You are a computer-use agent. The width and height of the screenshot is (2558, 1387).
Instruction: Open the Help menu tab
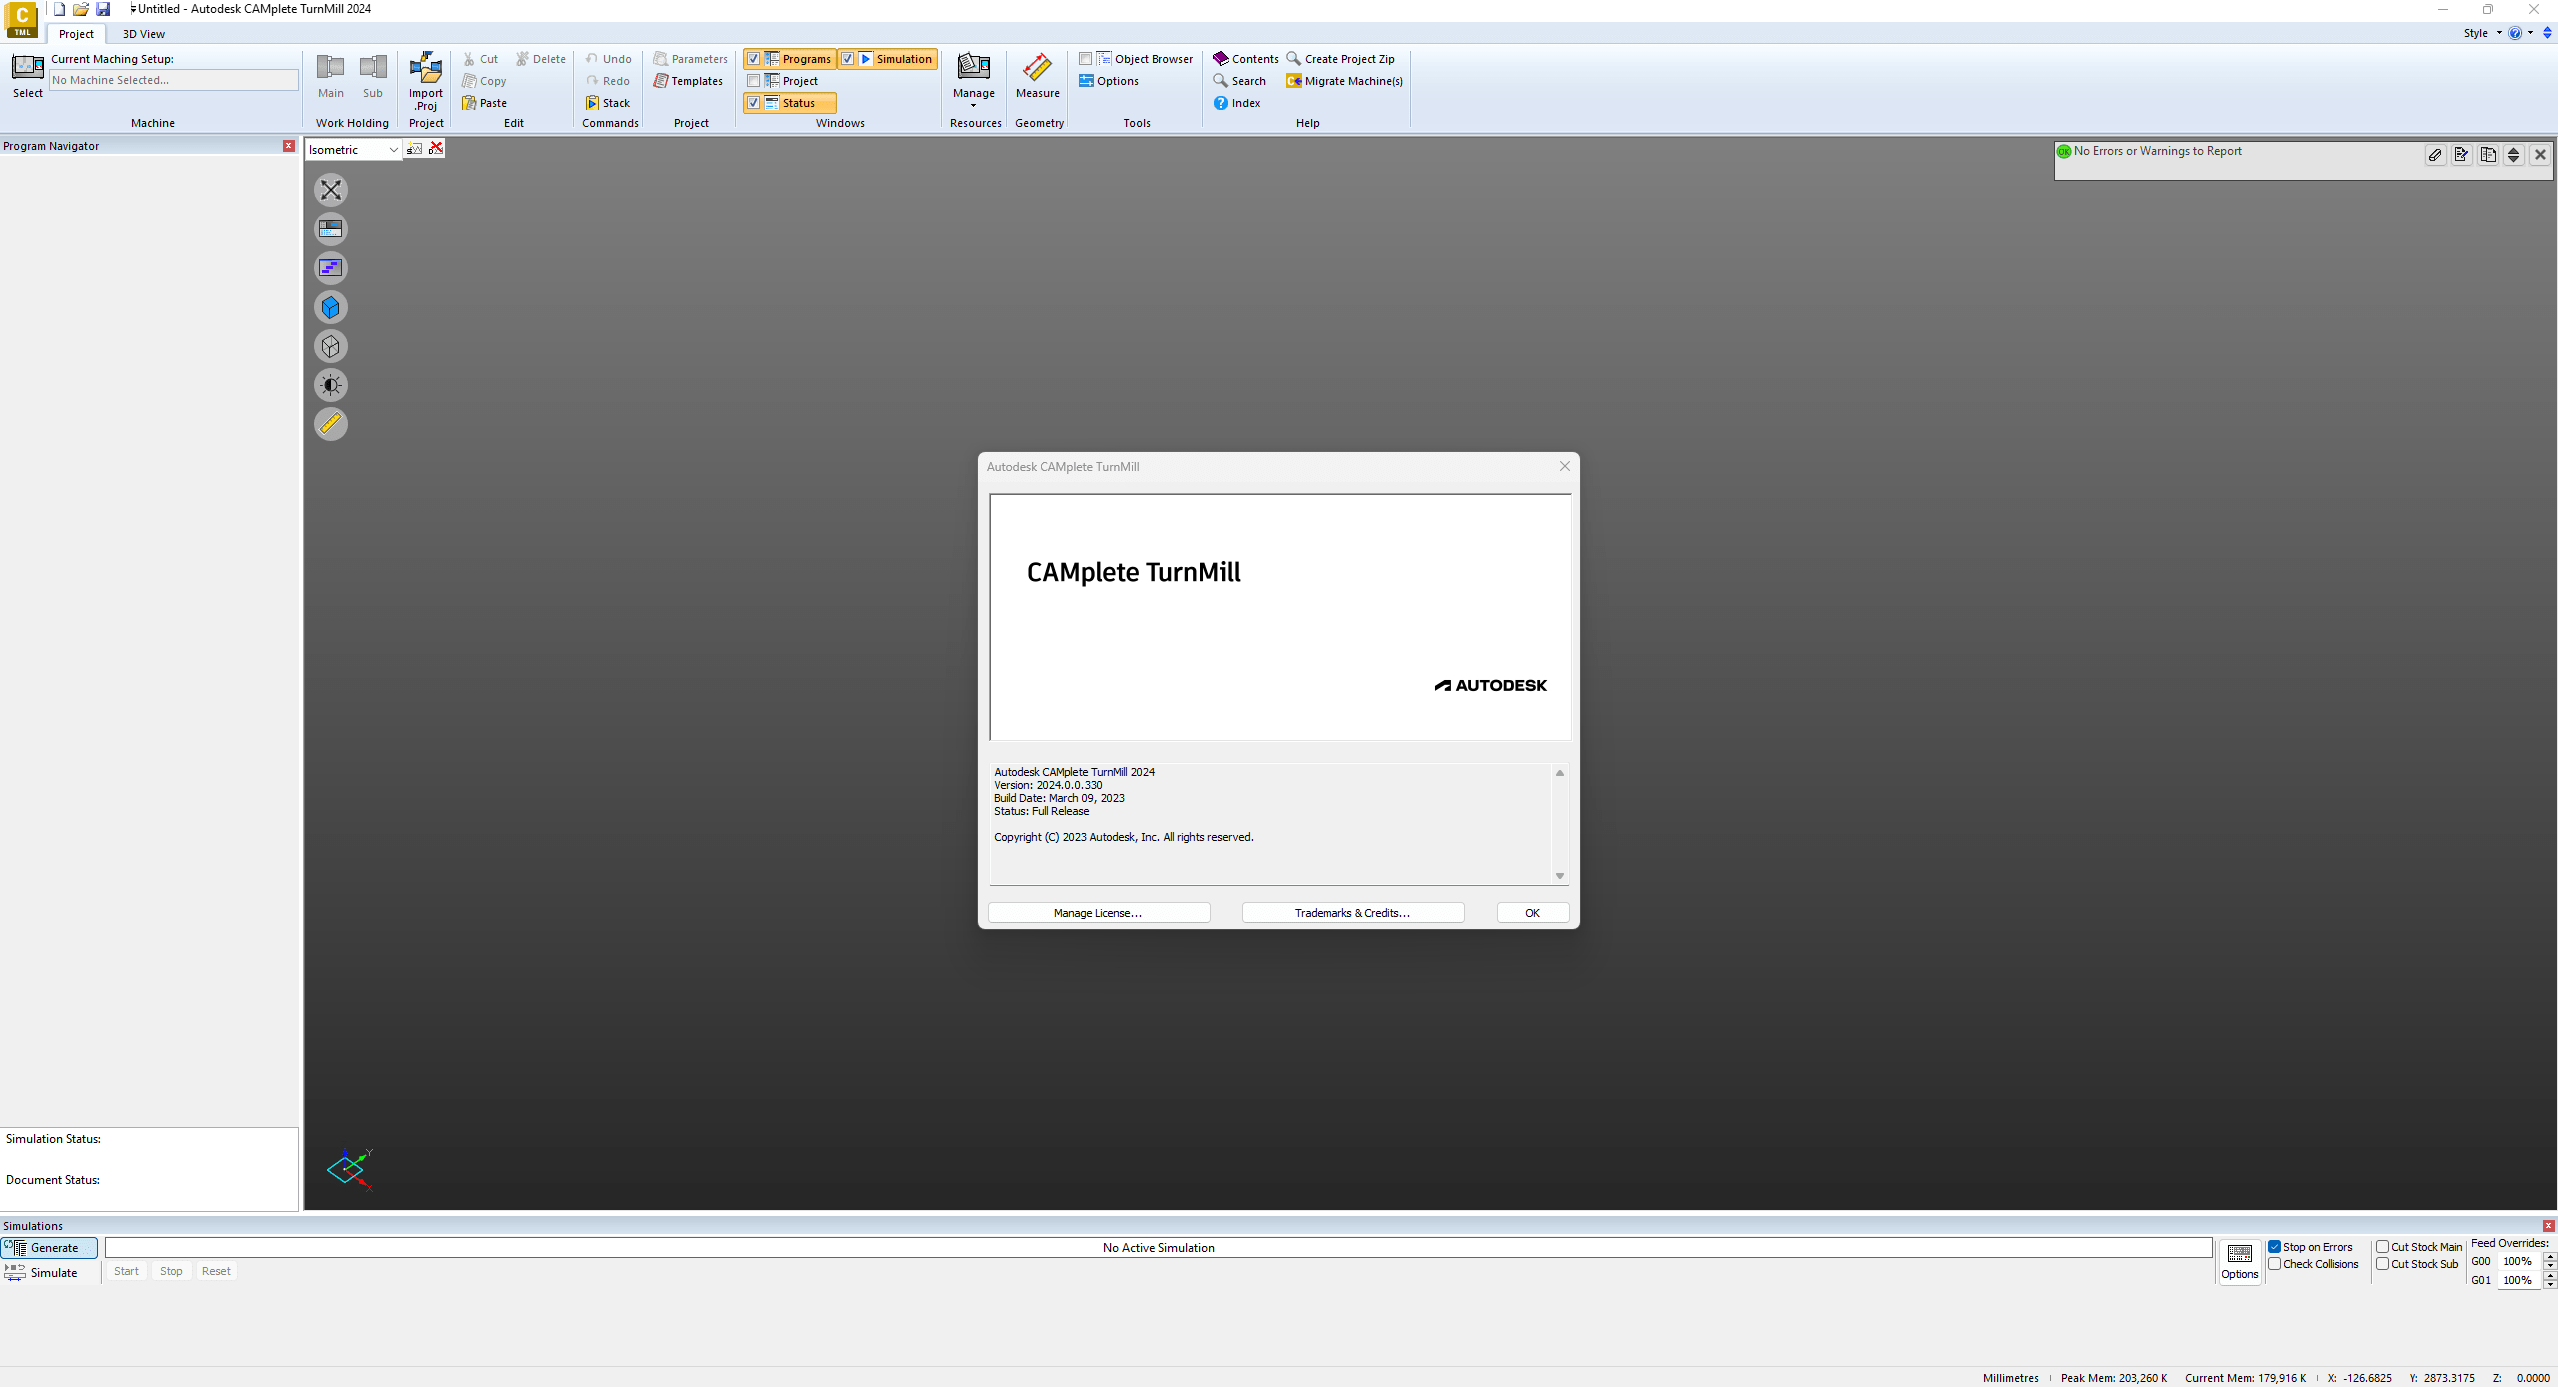tap(1306, 123)
